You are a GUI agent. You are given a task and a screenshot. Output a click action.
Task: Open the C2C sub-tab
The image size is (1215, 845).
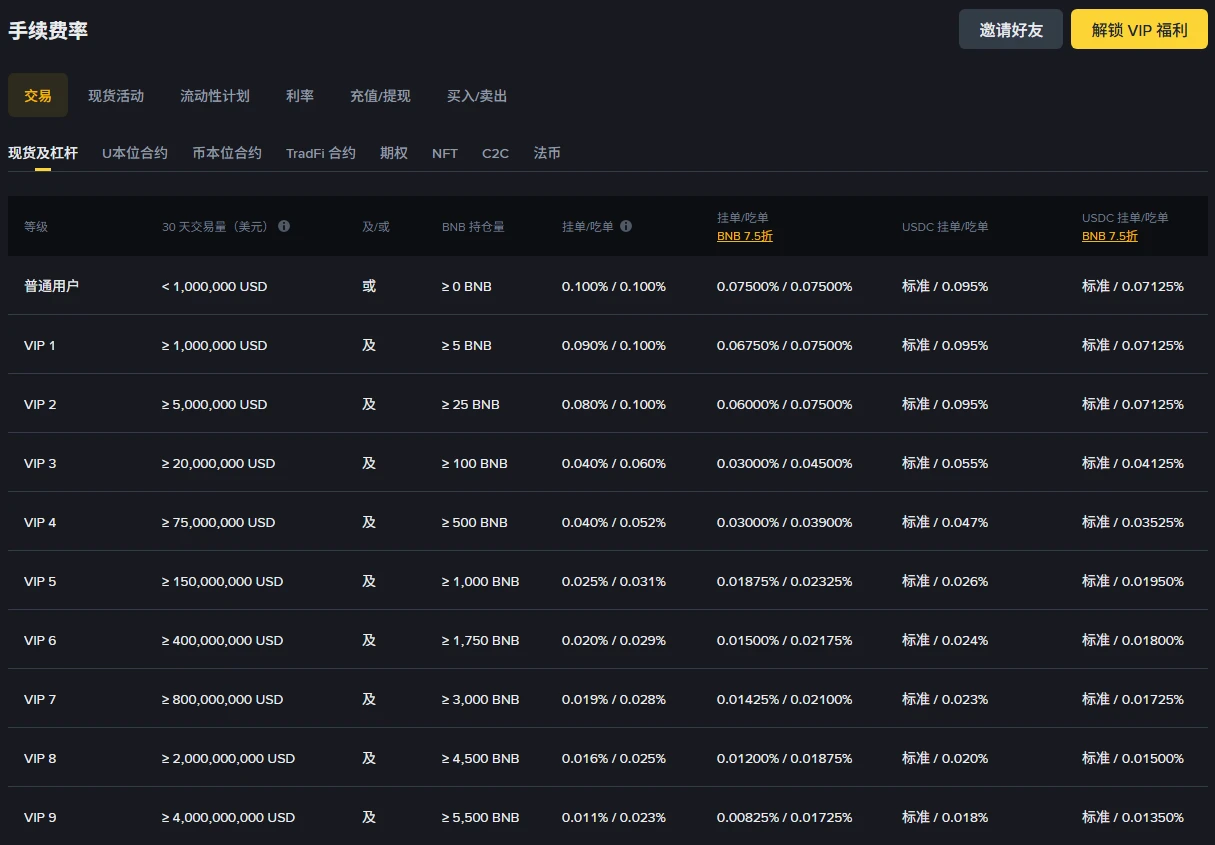(x=495, y=153)
